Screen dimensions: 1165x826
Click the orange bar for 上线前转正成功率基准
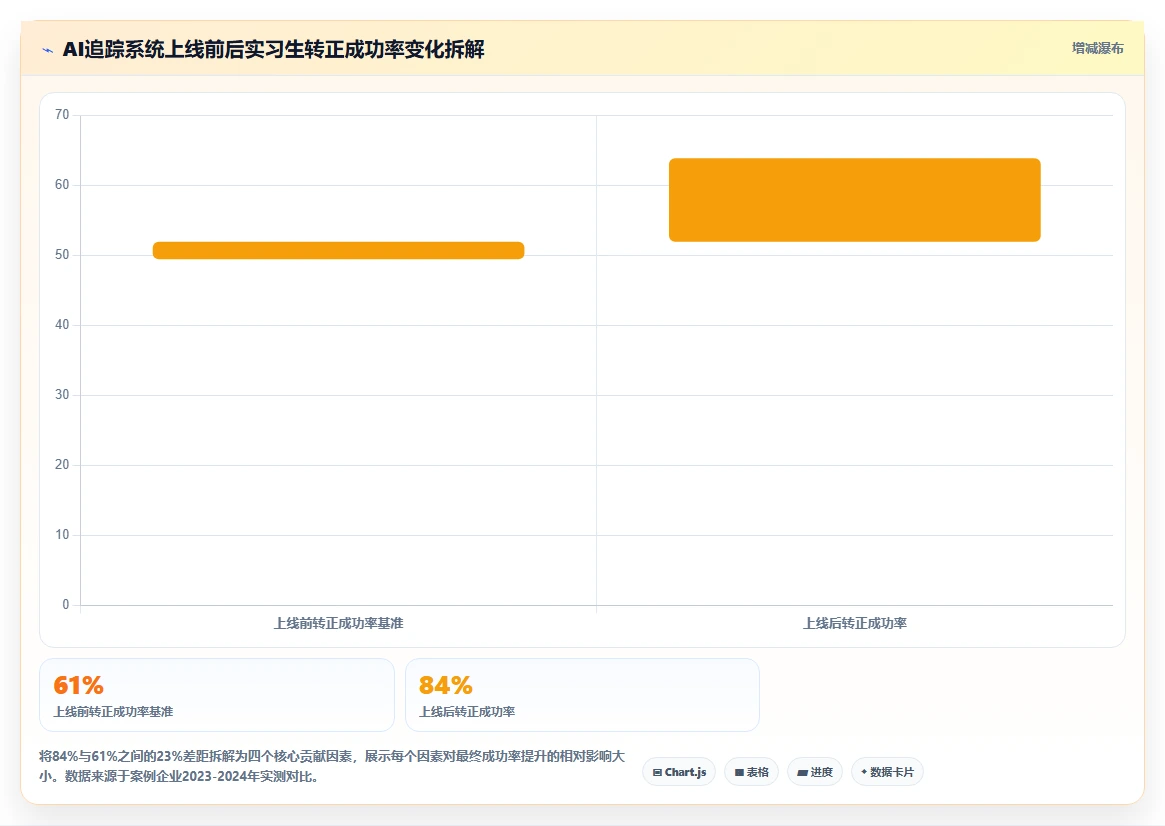(x=338, y=250)
